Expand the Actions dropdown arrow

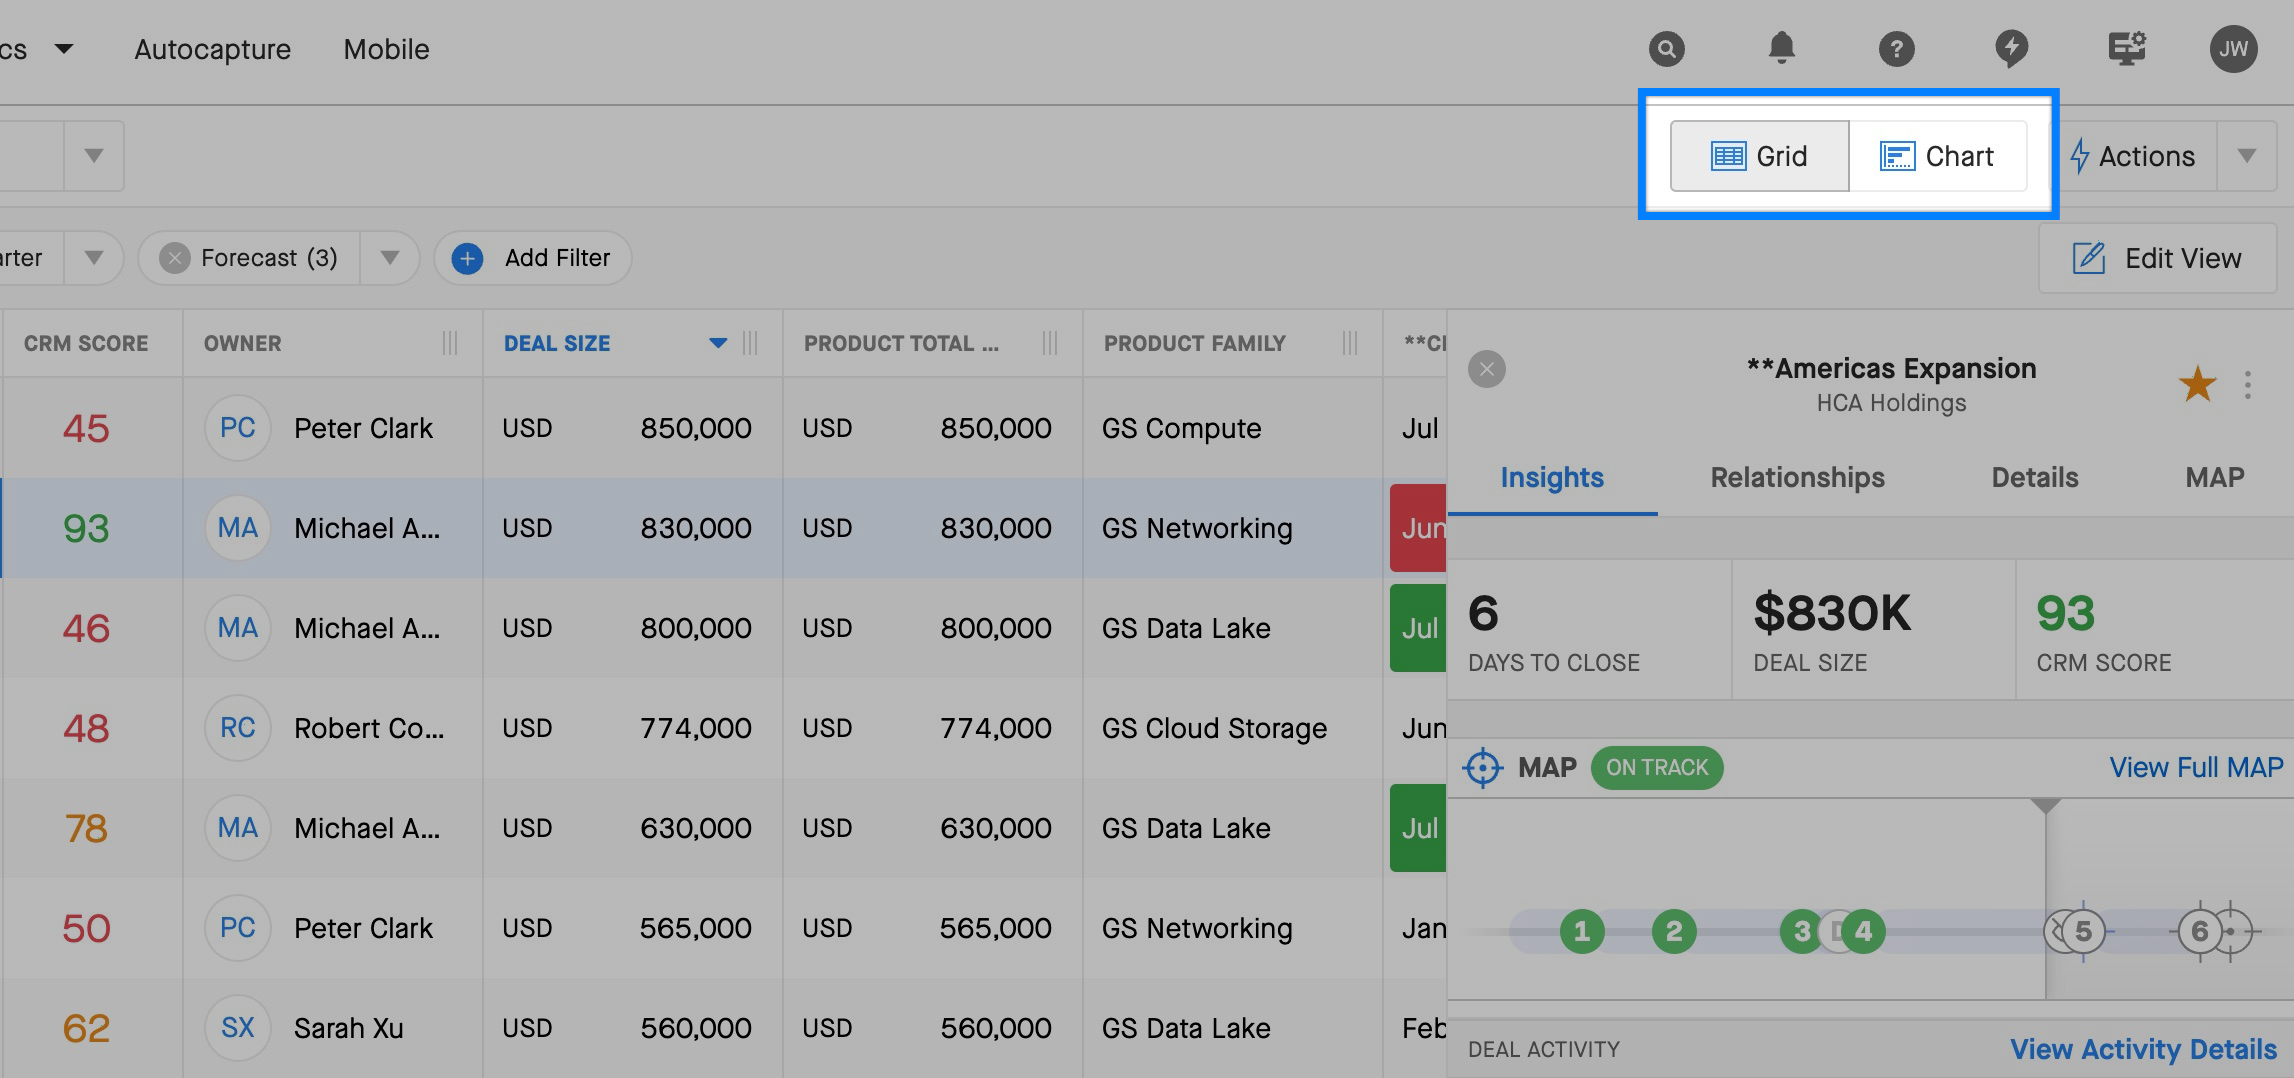(2246, 156)
